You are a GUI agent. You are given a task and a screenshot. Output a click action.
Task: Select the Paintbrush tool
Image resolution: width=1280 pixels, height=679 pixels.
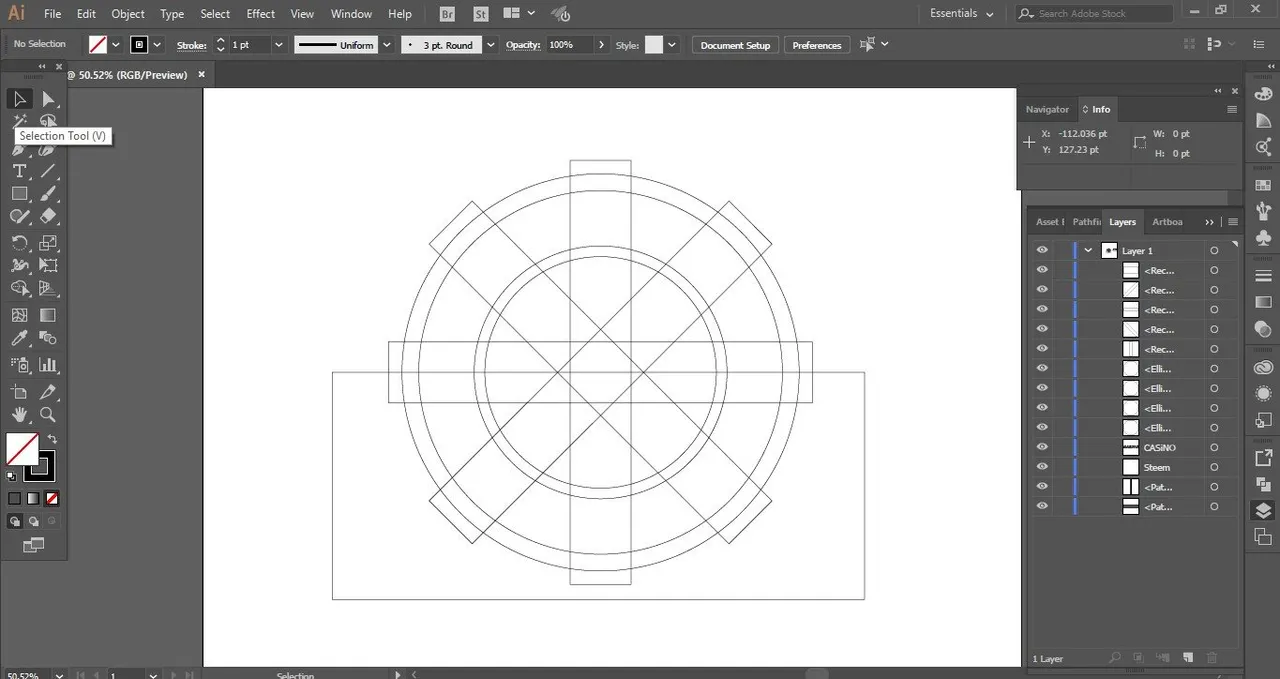pos(48,194)
